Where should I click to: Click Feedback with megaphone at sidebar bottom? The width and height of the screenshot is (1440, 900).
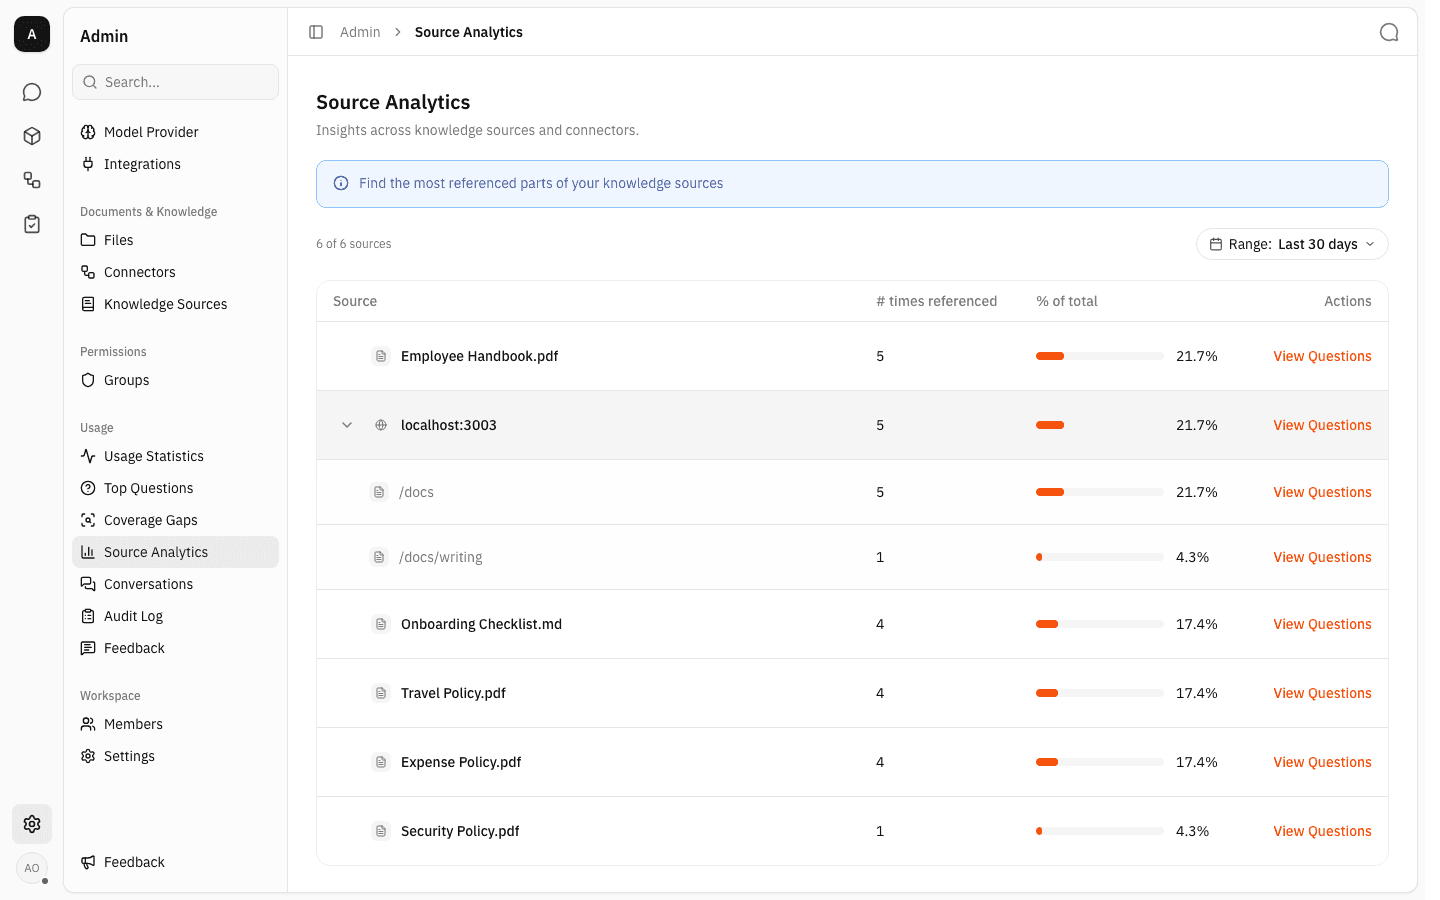[175, 862]
